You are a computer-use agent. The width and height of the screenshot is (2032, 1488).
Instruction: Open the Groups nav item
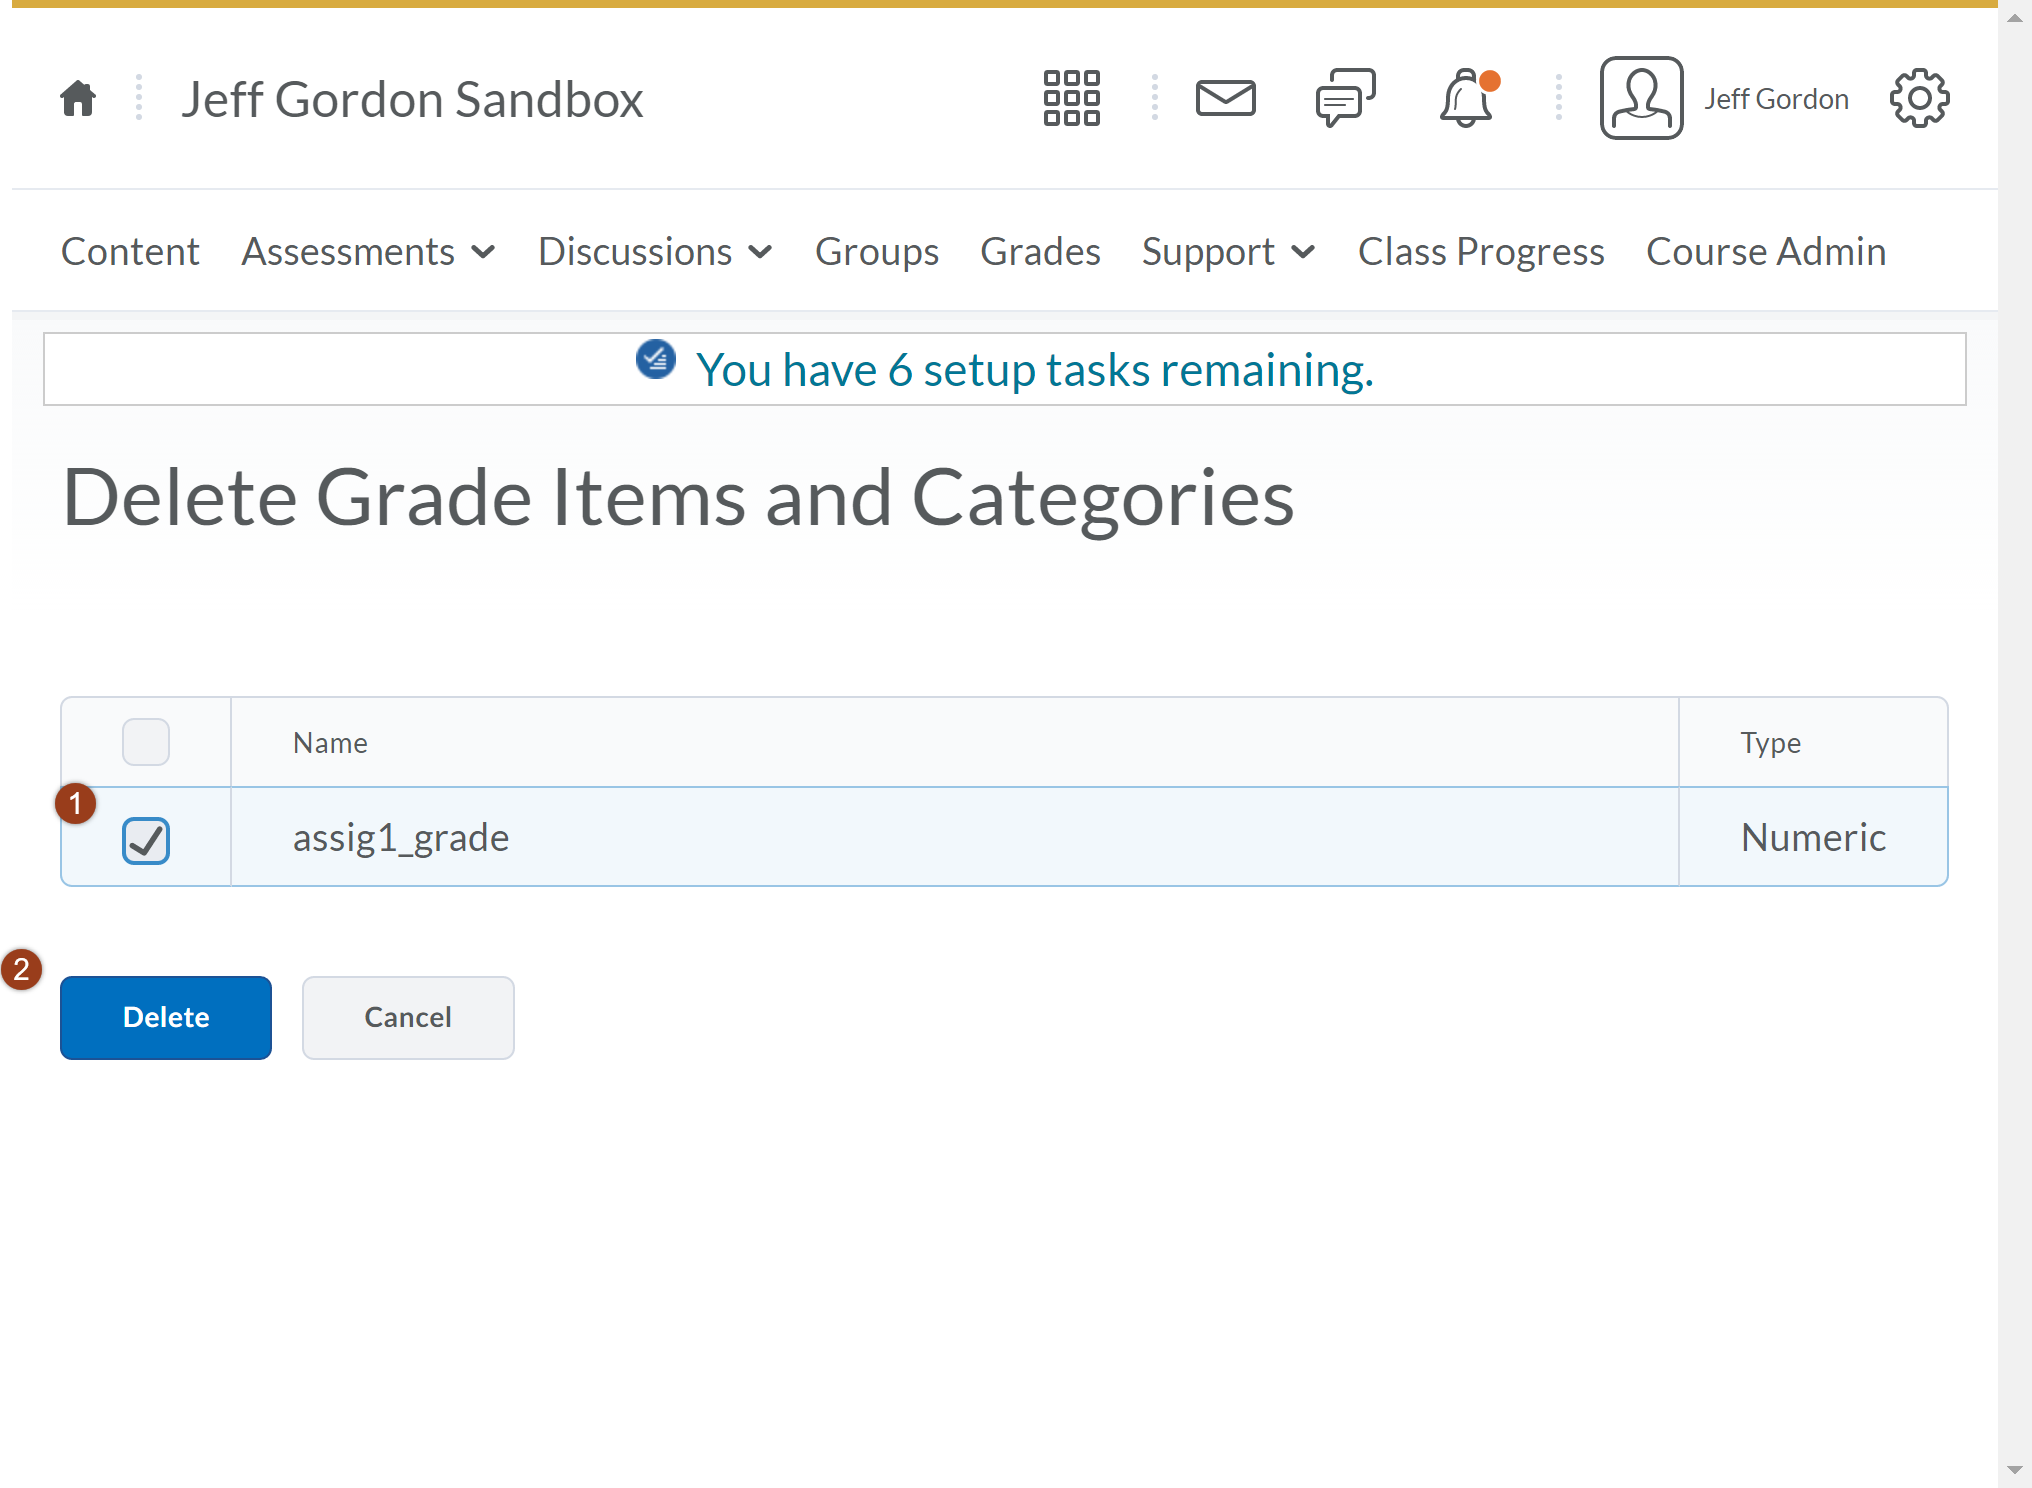point(876,252)
